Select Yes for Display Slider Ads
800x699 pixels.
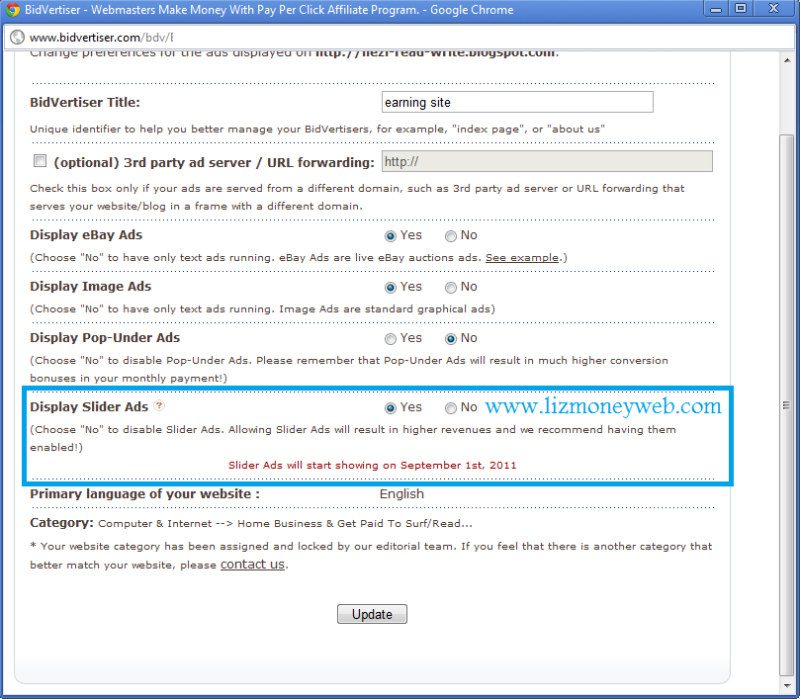point(390,408)
